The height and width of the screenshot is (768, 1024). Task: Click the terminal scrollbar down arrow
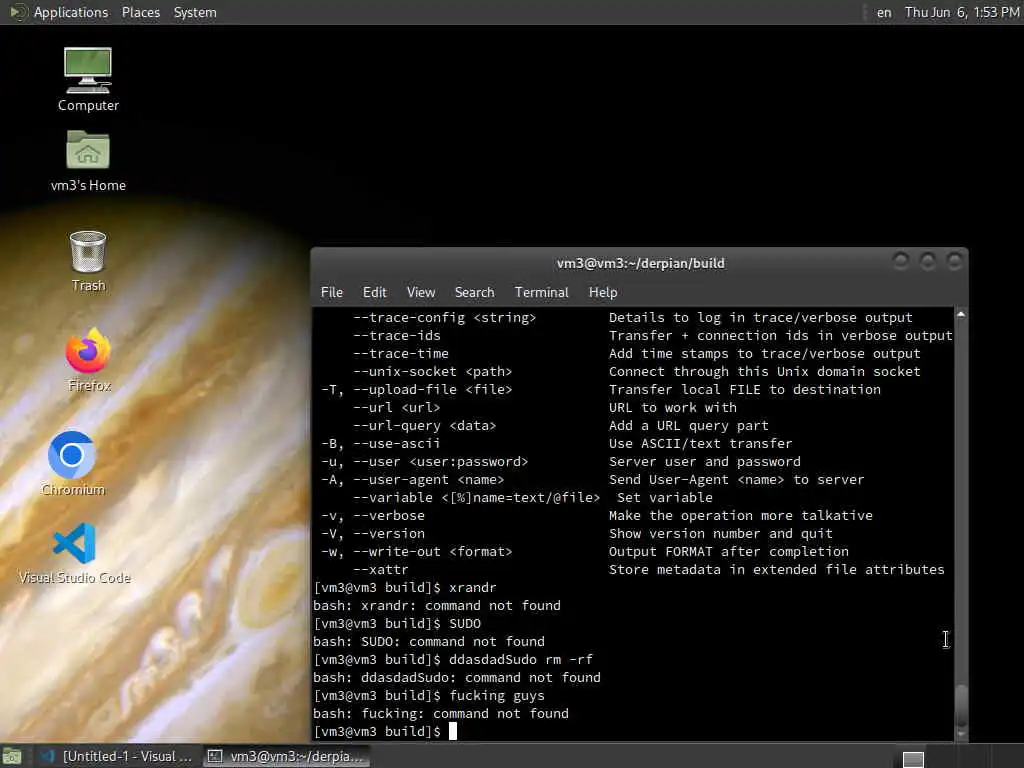pos(961,734)
